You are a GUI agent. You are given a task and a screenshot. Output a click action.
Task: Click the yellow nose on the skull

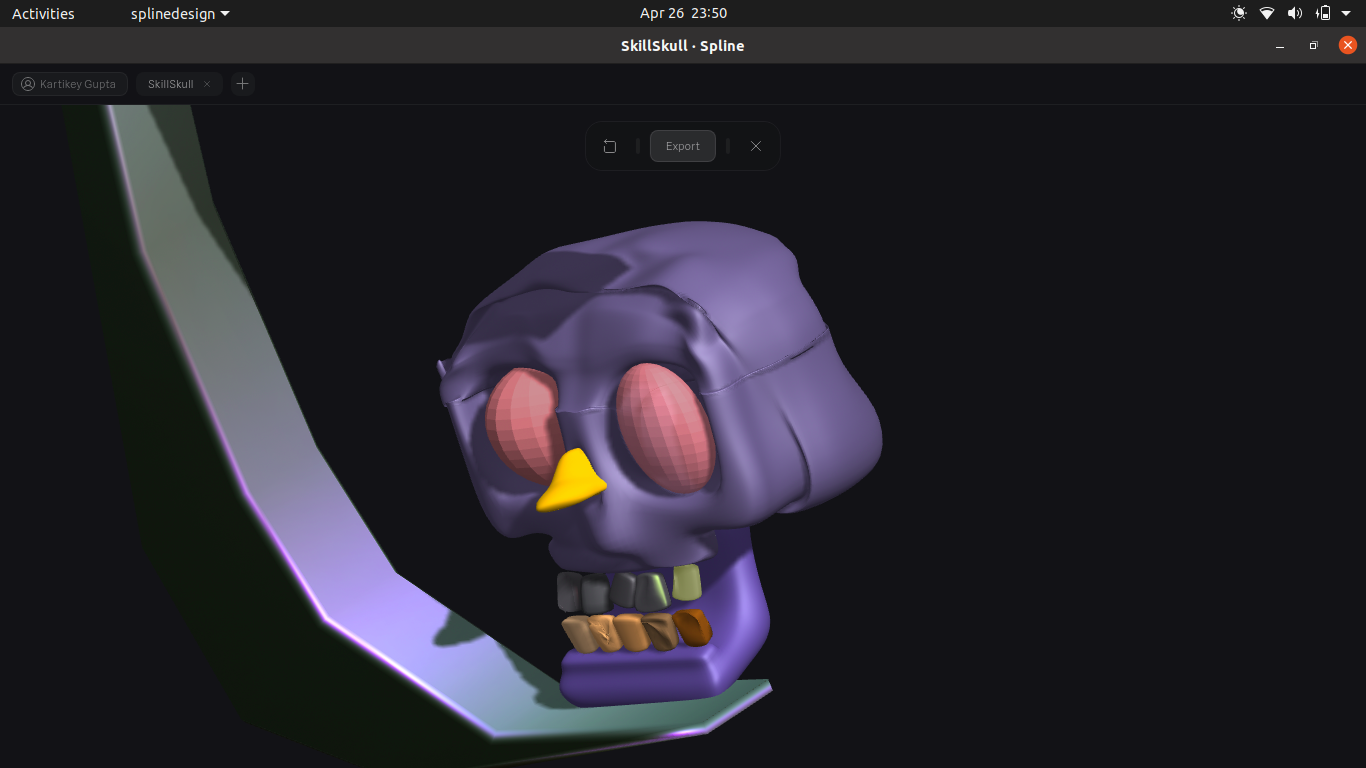tap(572, 483)
